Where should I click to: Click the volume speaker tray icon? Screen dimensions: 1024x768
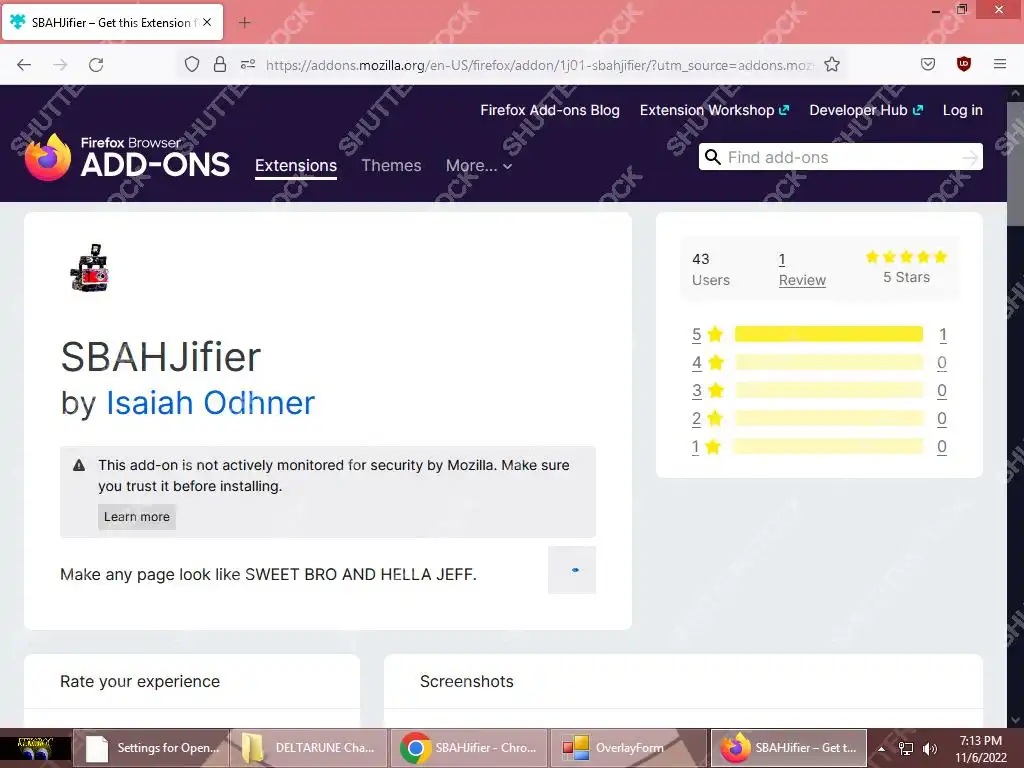(929, 748)
